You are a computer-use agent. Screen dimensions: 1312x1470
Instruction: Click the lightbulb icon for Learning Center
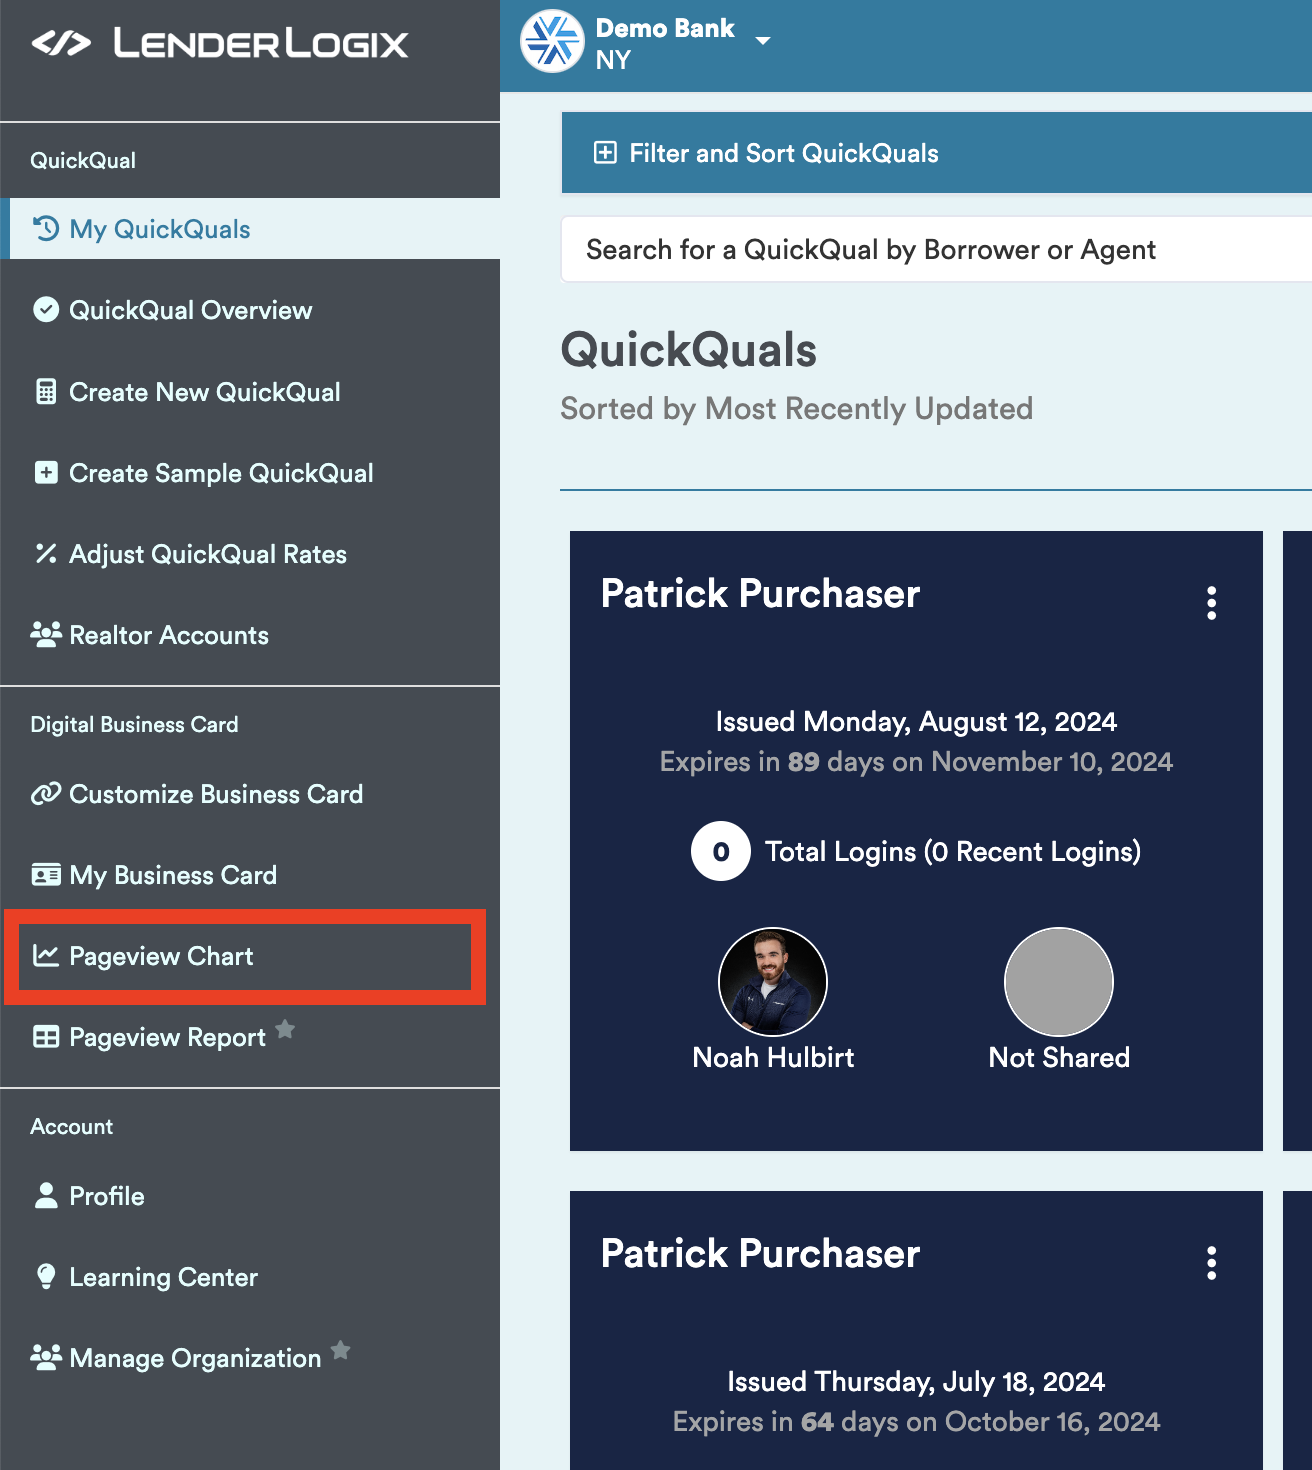pos(46,1277)
